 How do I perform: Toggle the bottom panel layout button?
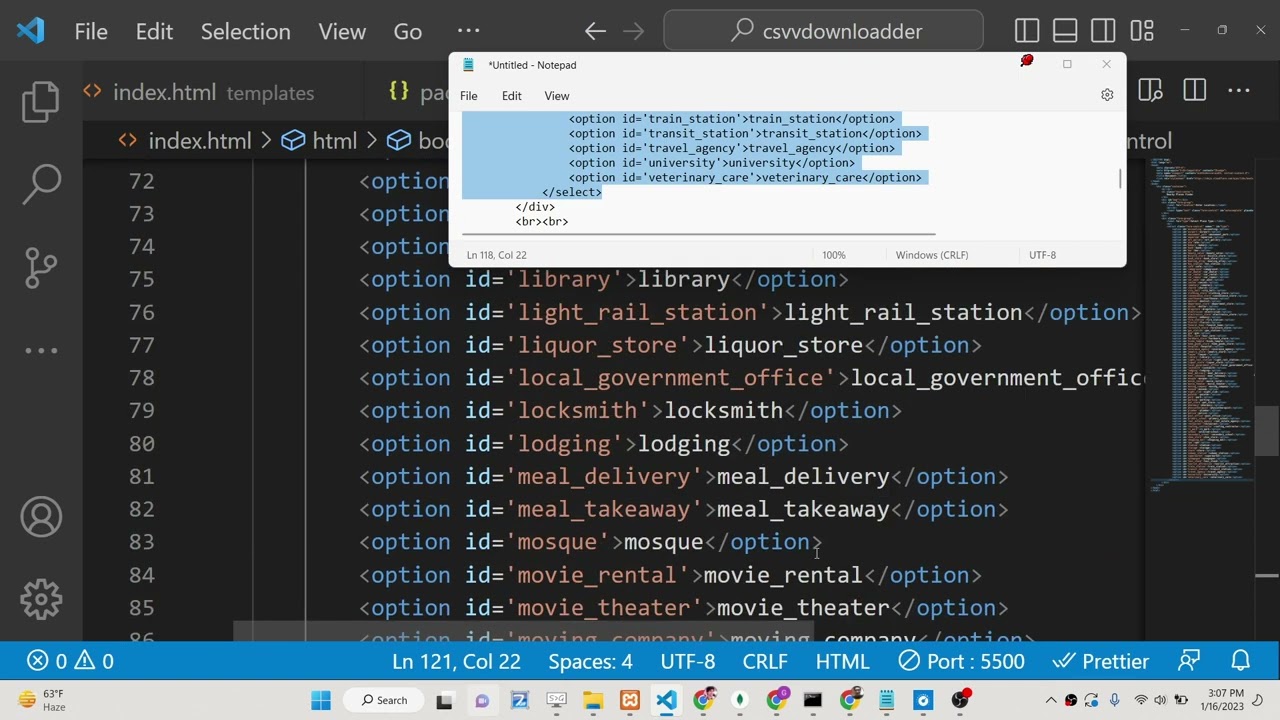click(1065, 31)
